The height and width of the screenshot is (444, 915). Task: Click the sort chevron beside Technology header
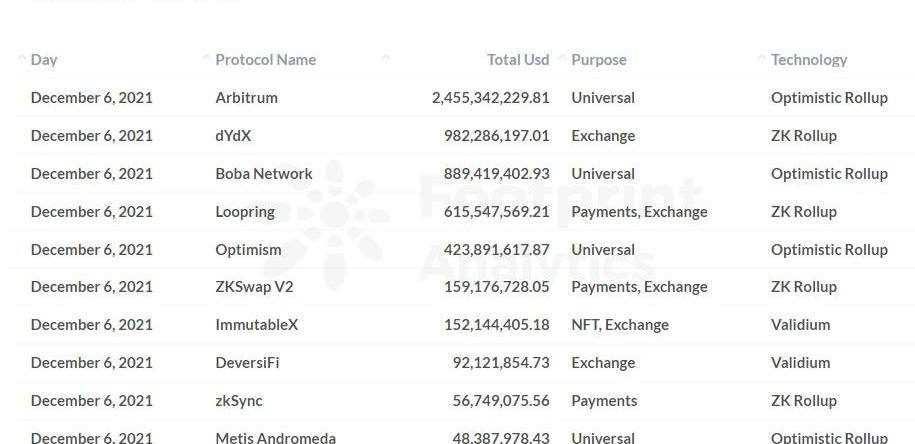(762, 60)
